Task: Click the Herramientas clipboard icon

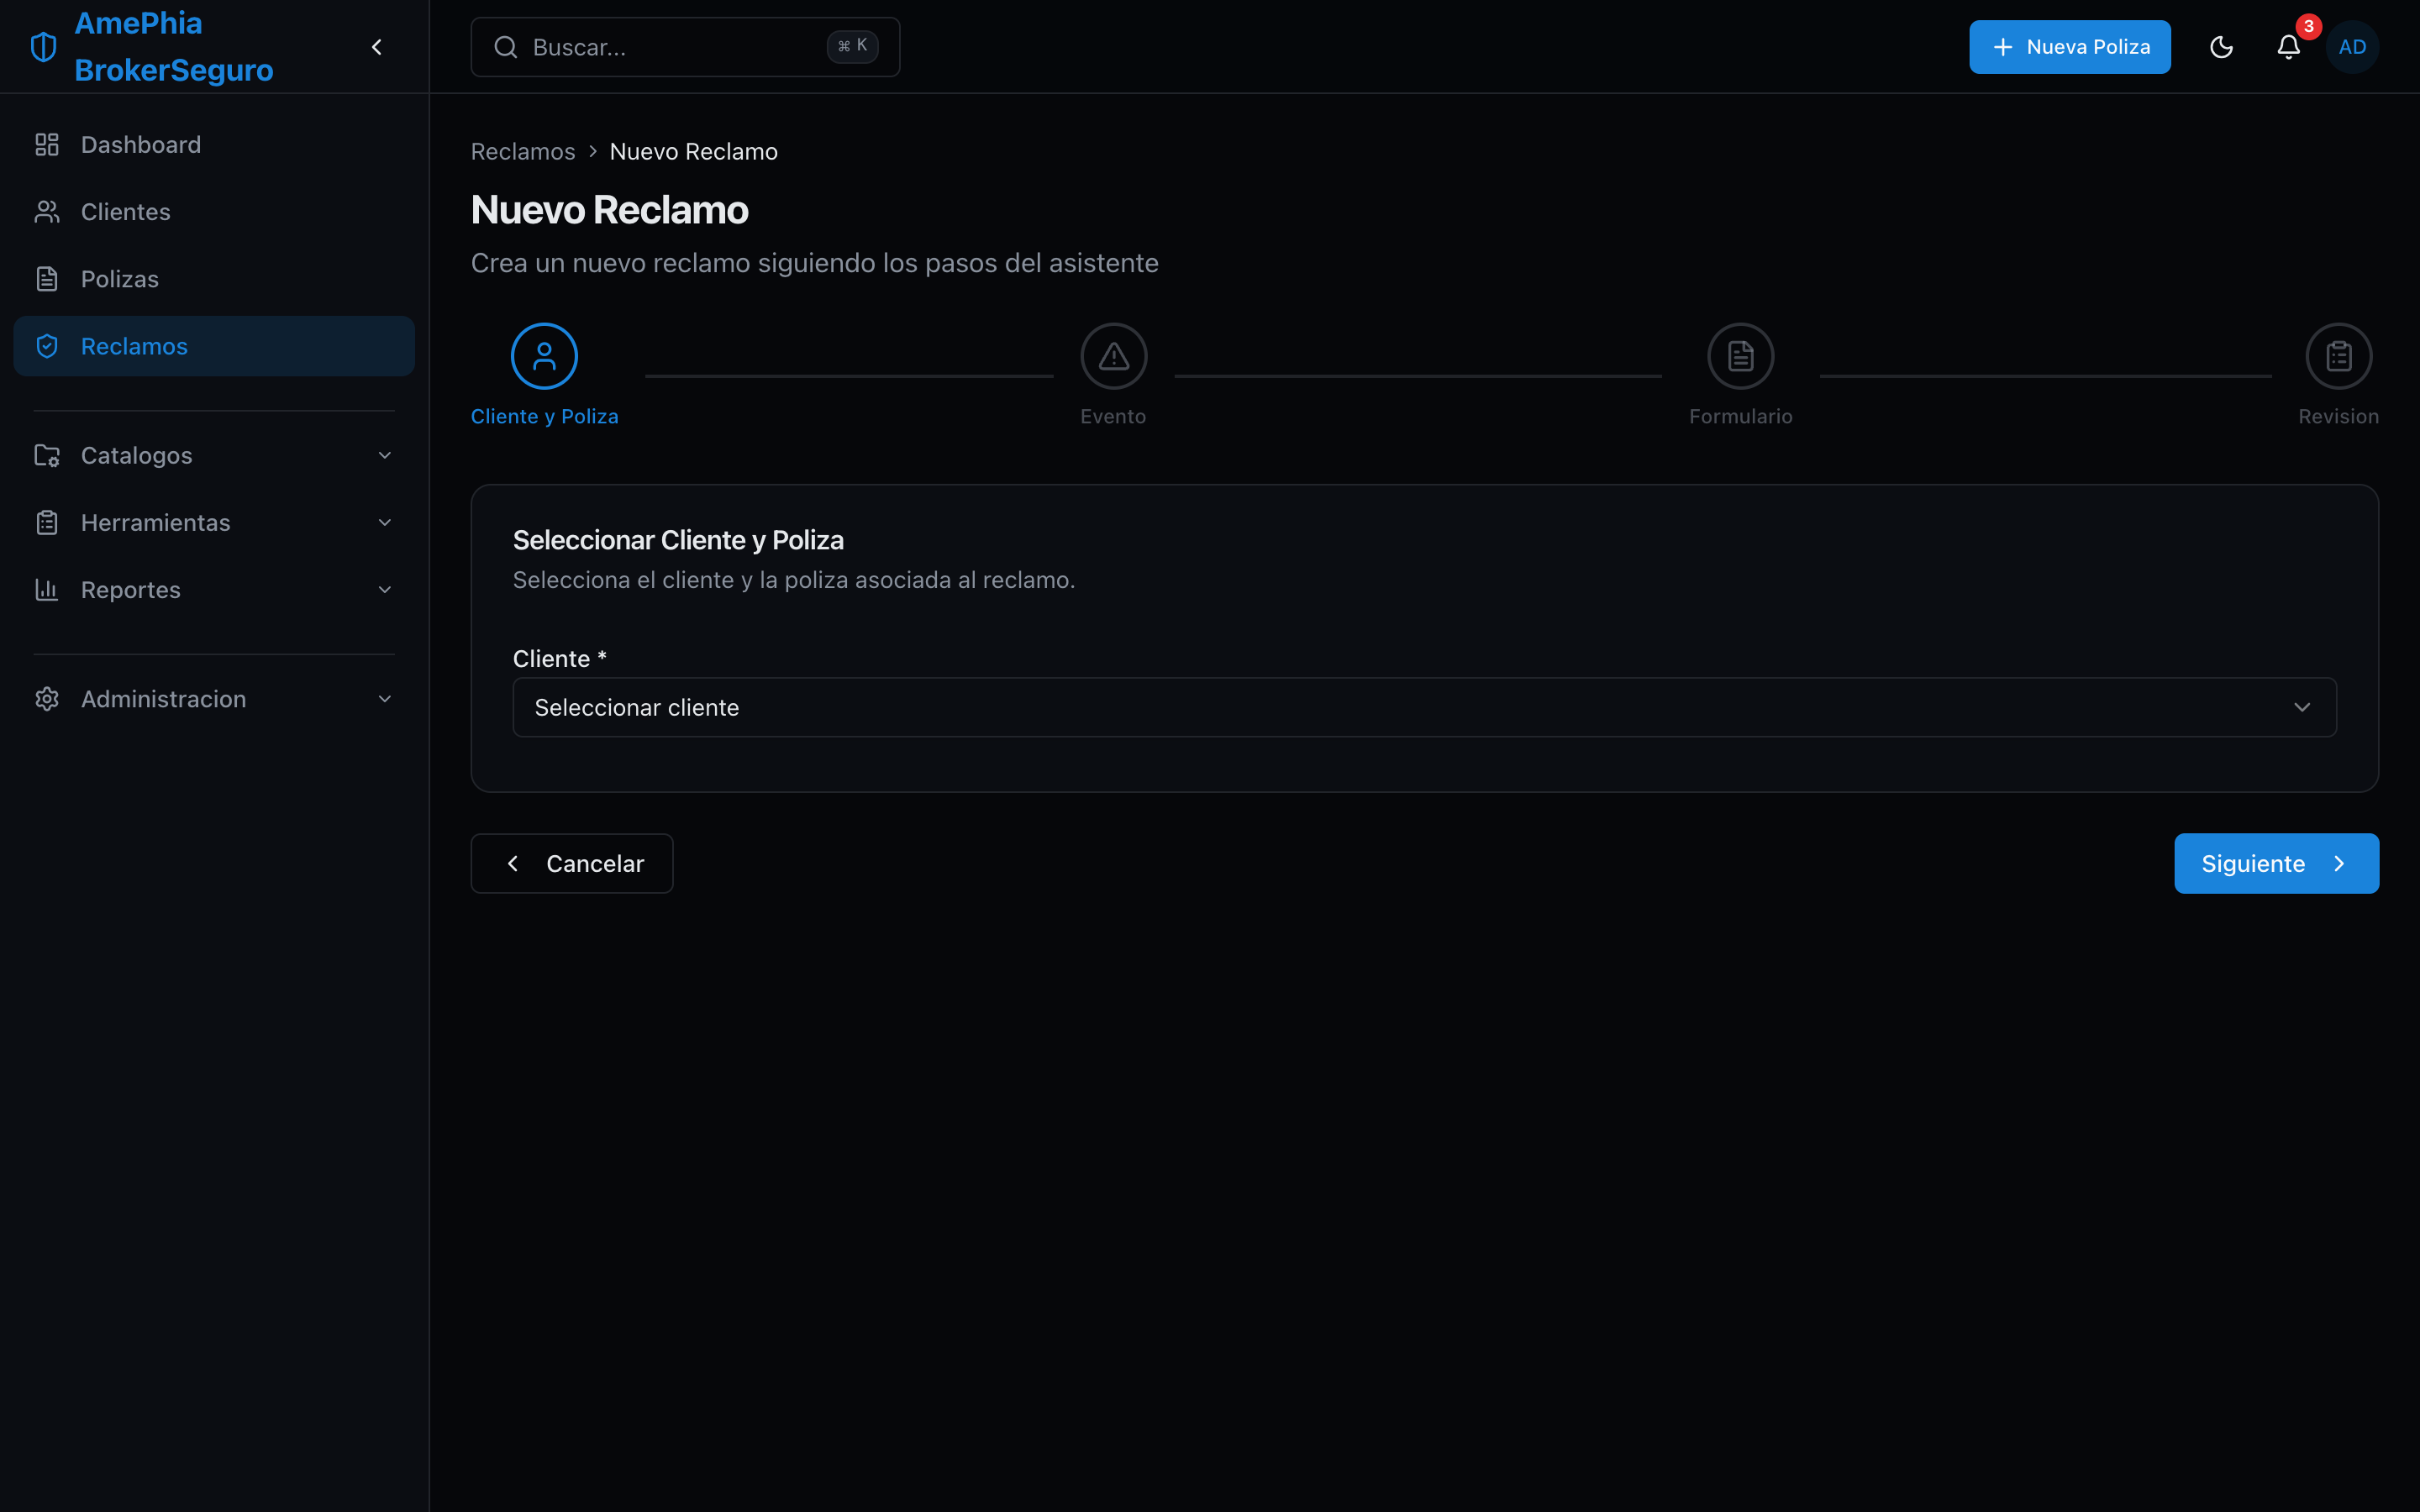Action: (x=47, y=522)
